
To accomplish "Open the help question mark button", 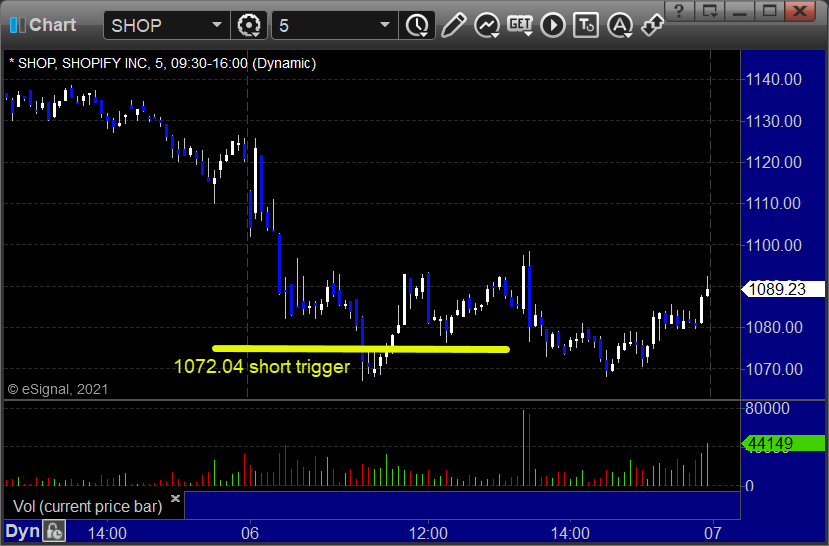I will 679,11.
